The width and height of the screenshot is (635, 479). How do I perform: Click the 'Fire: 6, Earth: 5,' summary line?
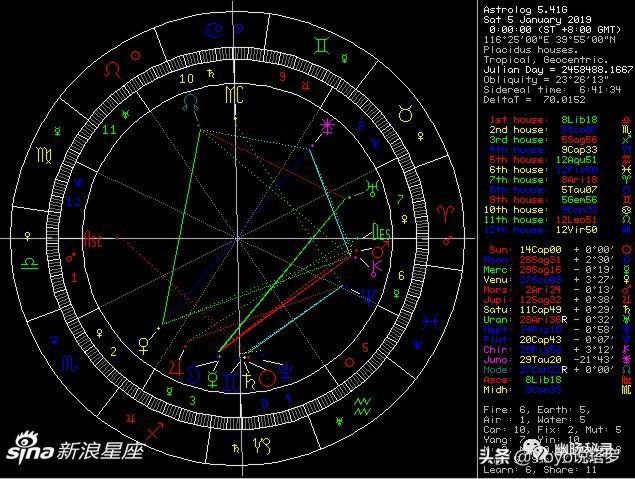click(537, 410)
